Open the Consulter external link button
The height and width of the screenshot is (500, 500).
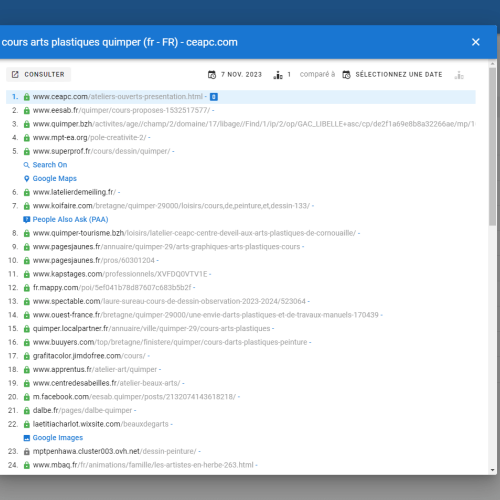[x=38, y=74]
